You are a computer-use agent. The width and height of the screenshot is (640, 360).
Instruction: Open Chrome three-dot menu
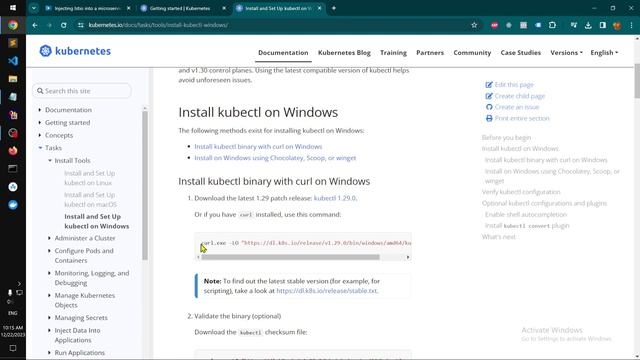point(631,25)
